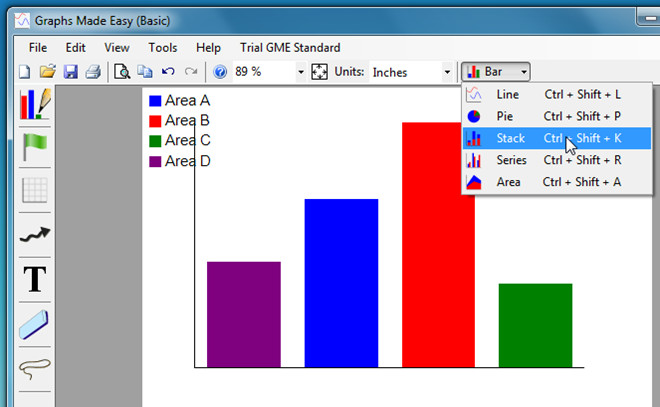The height and width of the screenshot is (407, 660).
Task: Redo the last undone action
Action: click(x=191, y=72)
